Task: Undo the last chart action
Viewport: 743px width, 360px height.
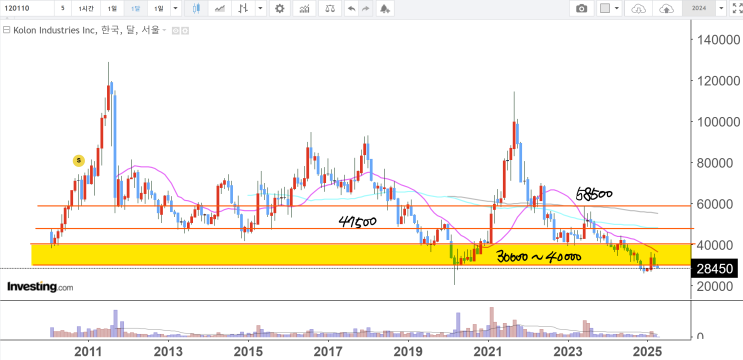Action: (x=351, y=9)
